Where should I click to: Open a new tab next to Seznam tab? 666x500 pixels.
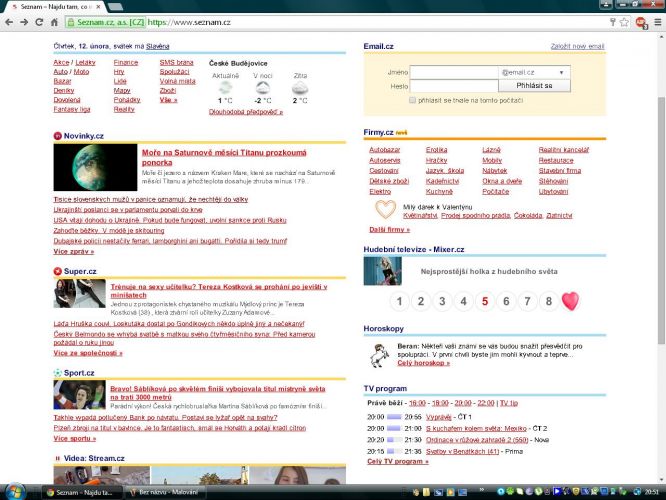[x=115, y=7]
